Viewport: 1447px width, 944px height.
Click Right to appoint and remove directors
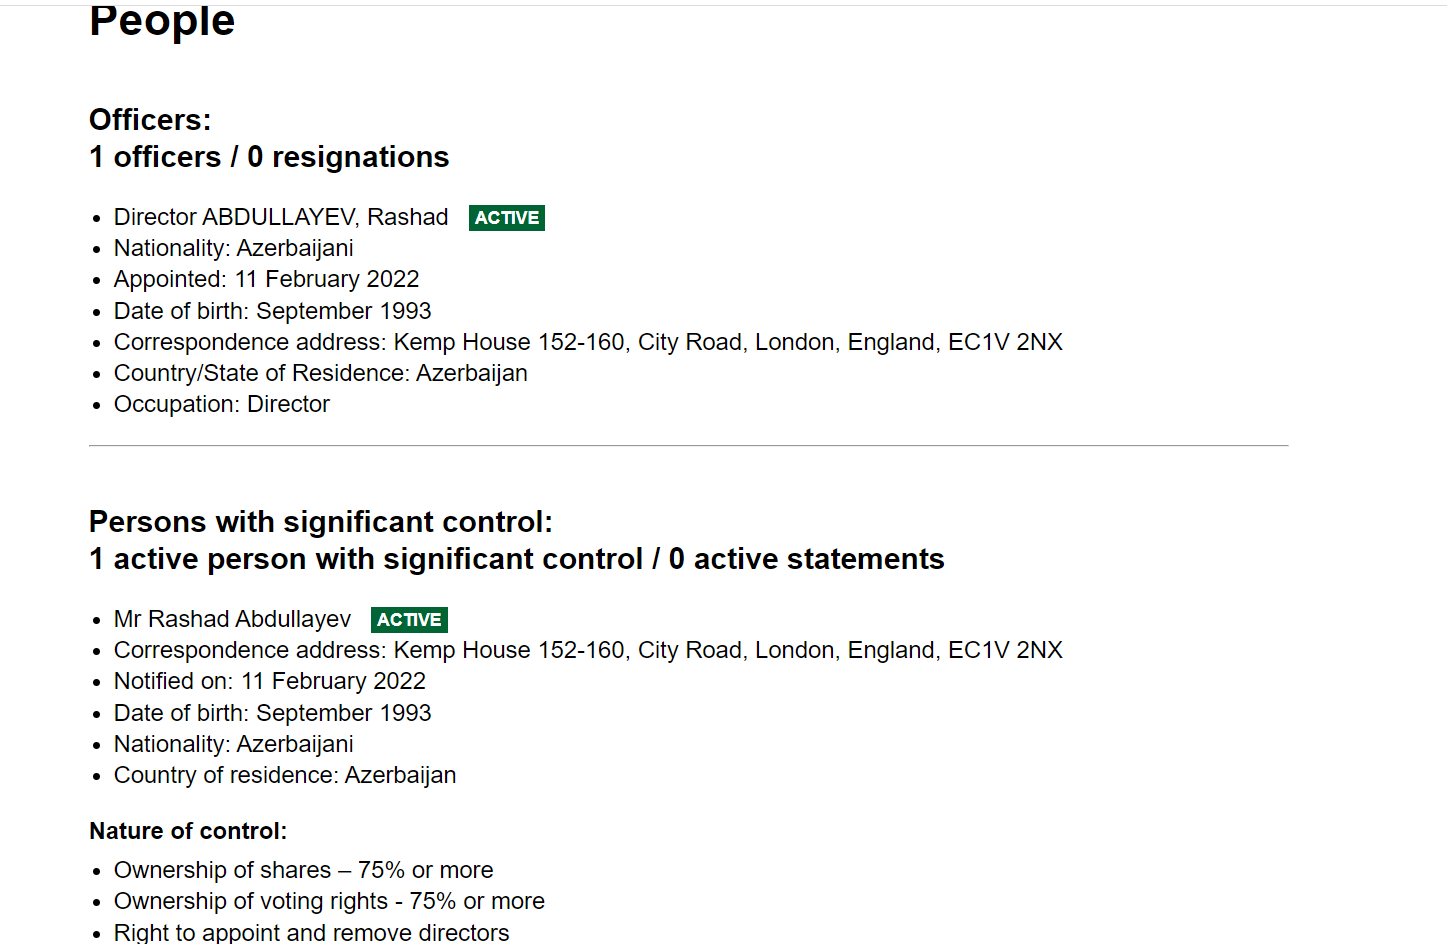pyautogui.click(x=311, y=932)
